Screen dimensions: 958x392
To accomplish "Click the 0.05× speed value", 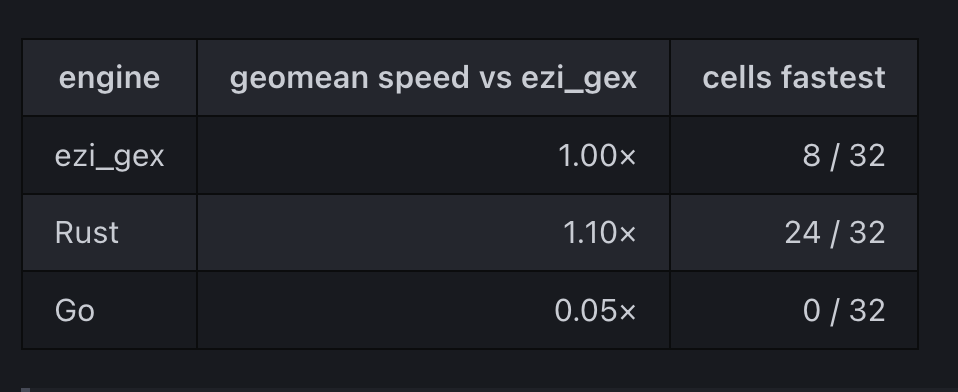I will tap(595, 310).
